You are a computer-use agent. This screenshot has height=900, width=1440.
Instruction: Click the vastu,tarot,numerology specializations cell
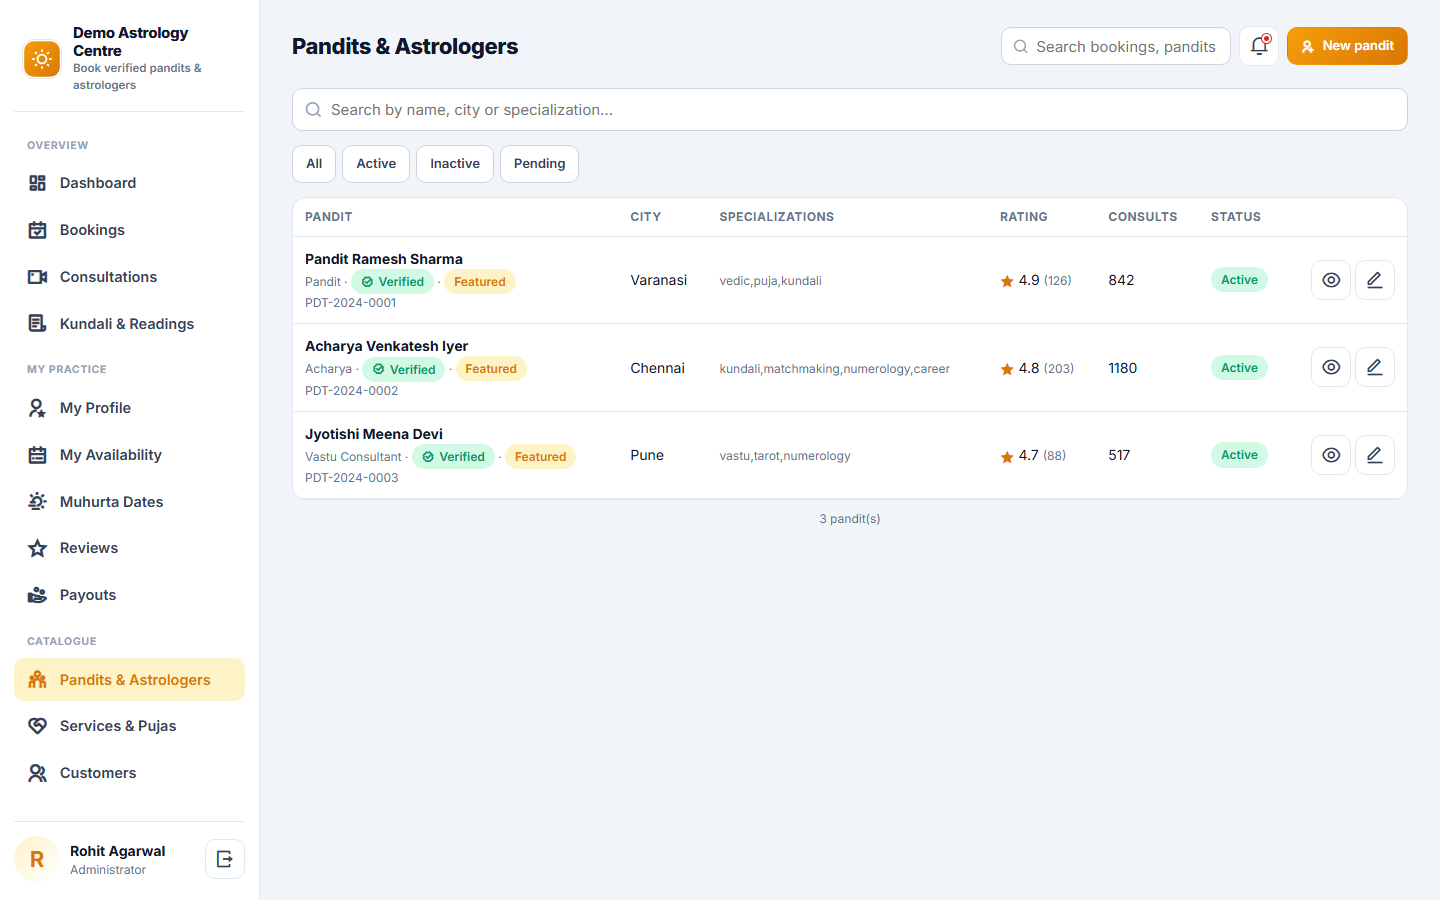coord(785,456)
